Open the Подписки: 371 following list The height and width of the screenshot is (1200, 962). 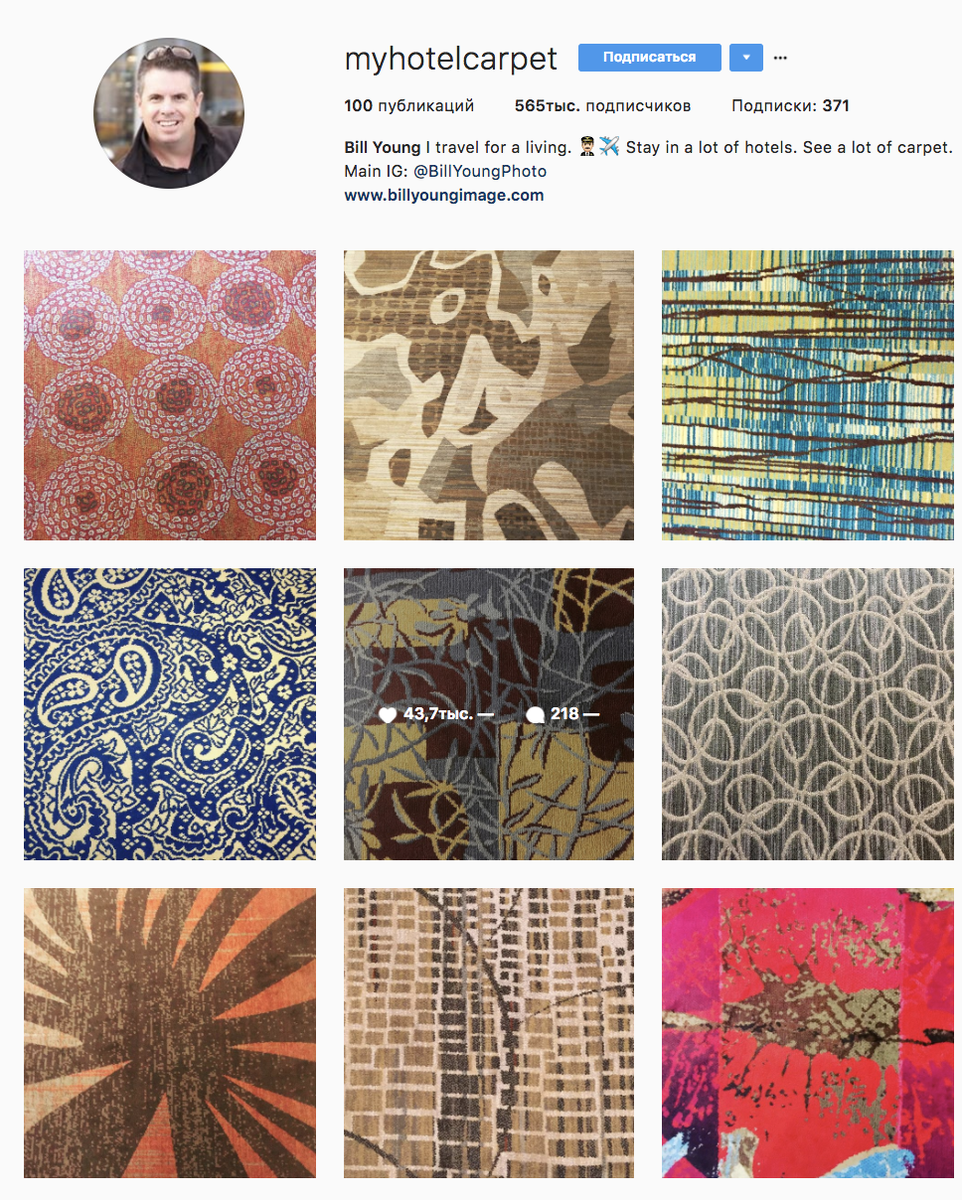click(790, 105)
